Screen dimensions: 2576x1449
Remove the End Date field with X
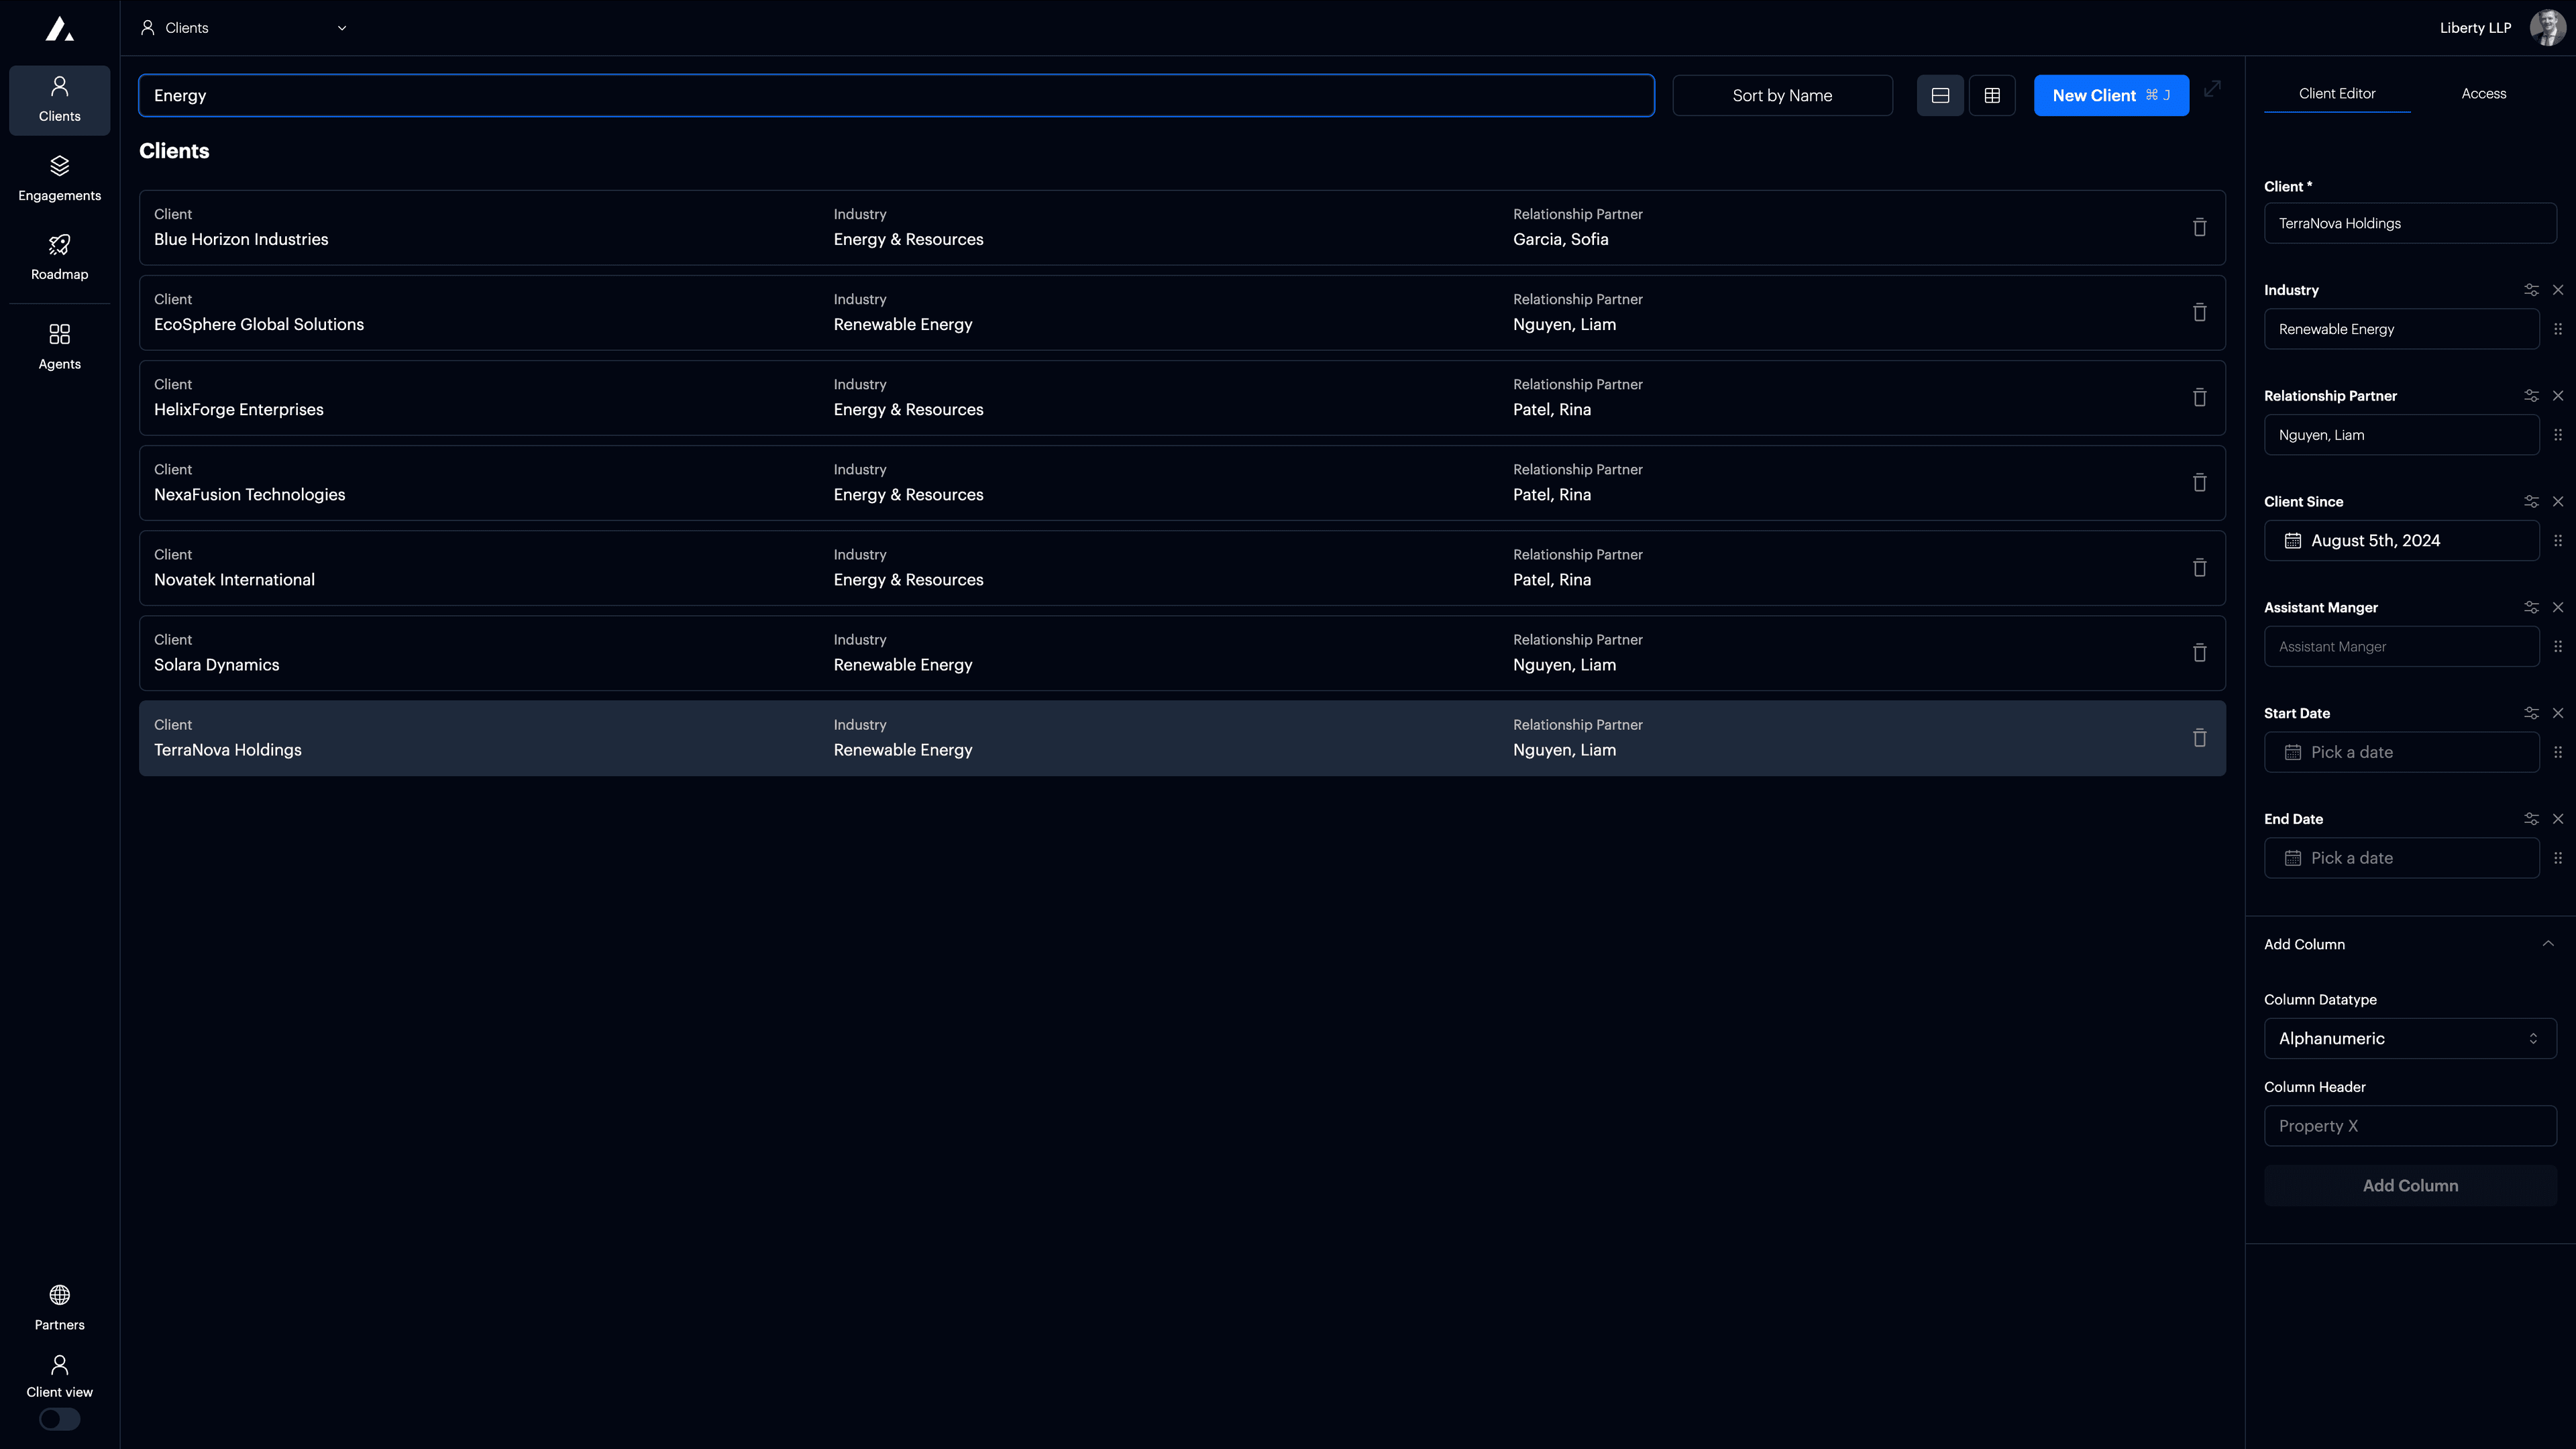[2557, 819]
